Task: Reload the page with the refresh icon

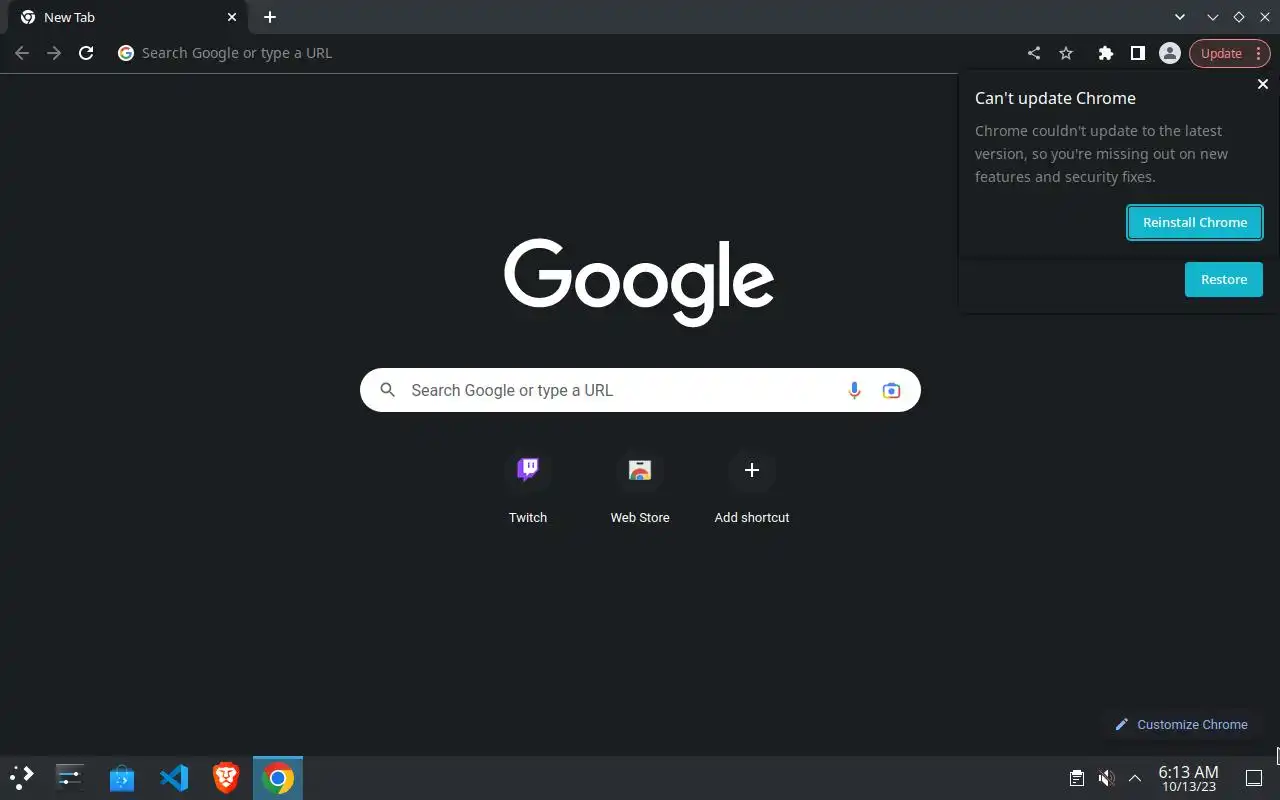Action: (x=86, y=53)
